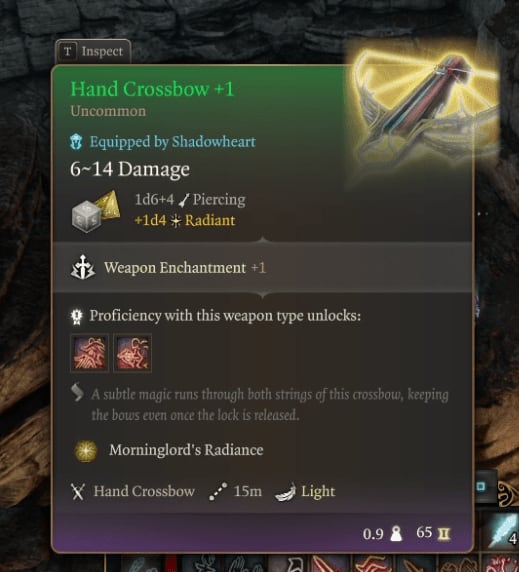The height and width of the screenshot is (572, 519).
Task: Click the Weapon Enchantment sword icon
Action: click(x=83, y=267)
